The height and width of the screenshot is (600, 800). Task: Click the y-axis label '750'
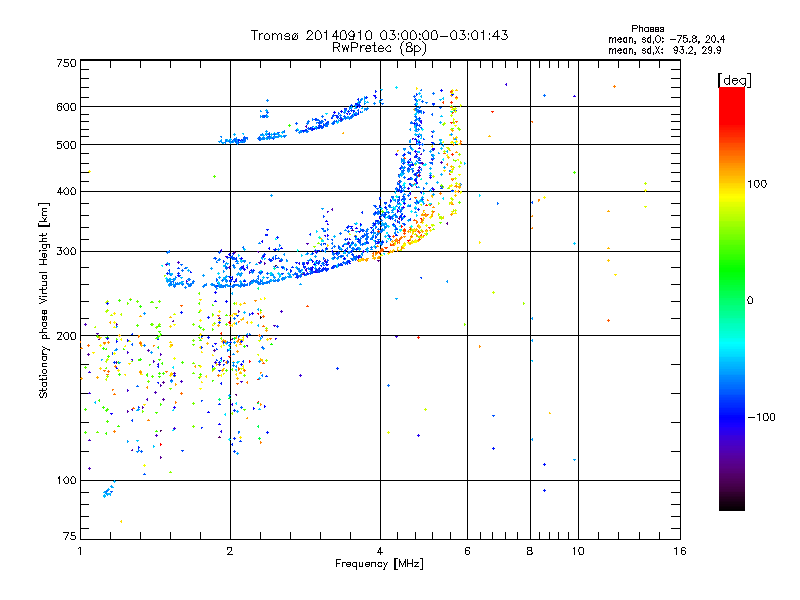66,63
